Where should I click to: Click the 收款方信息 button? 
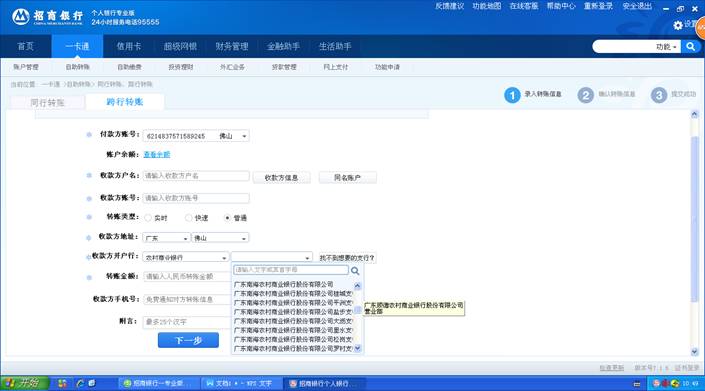(281, 178)
